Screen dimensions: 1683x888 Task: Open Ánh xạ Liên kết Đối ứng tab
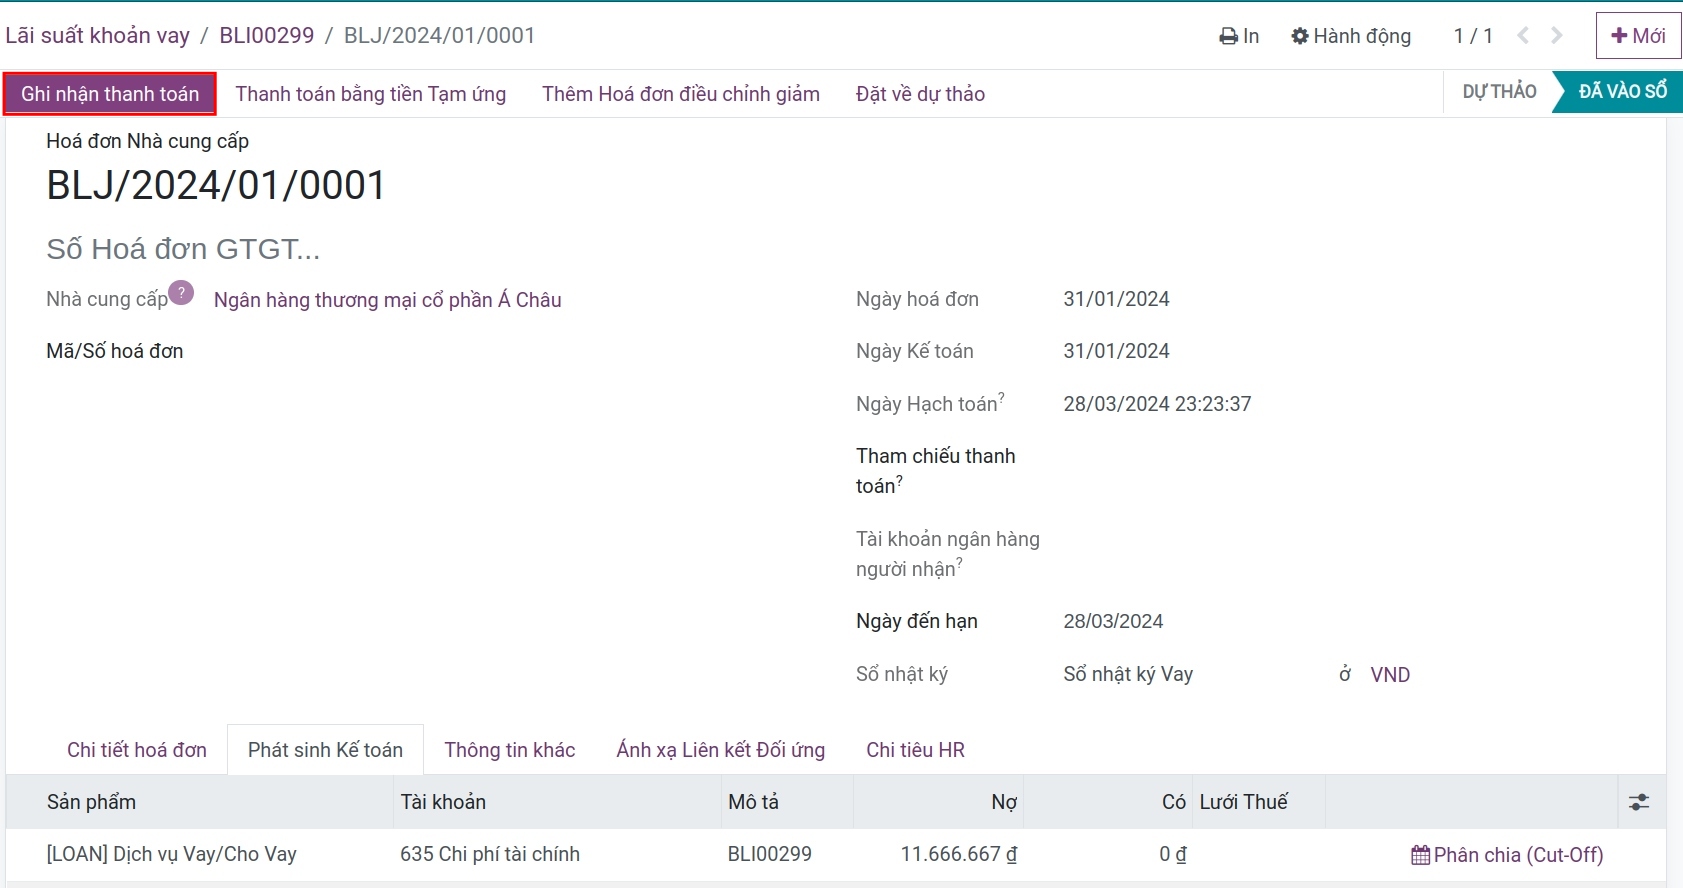(x=721, y=750)
